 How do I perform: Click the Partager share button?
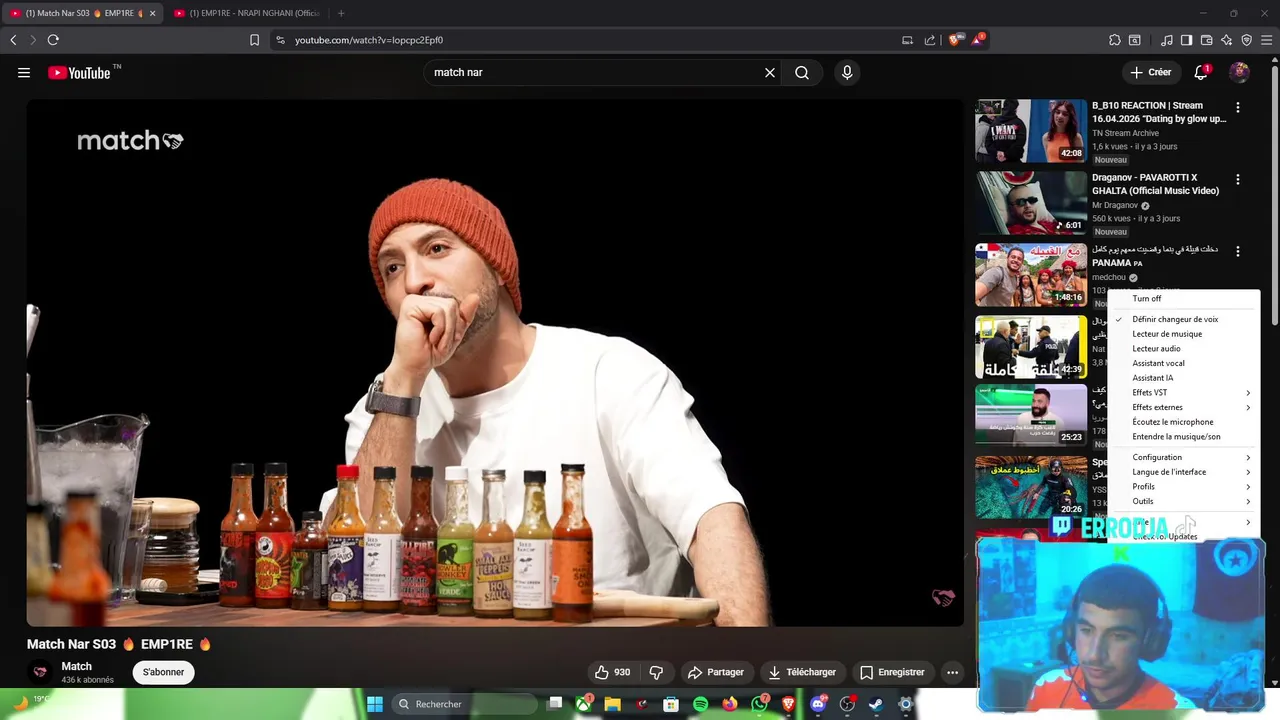[x=716, y=672]
